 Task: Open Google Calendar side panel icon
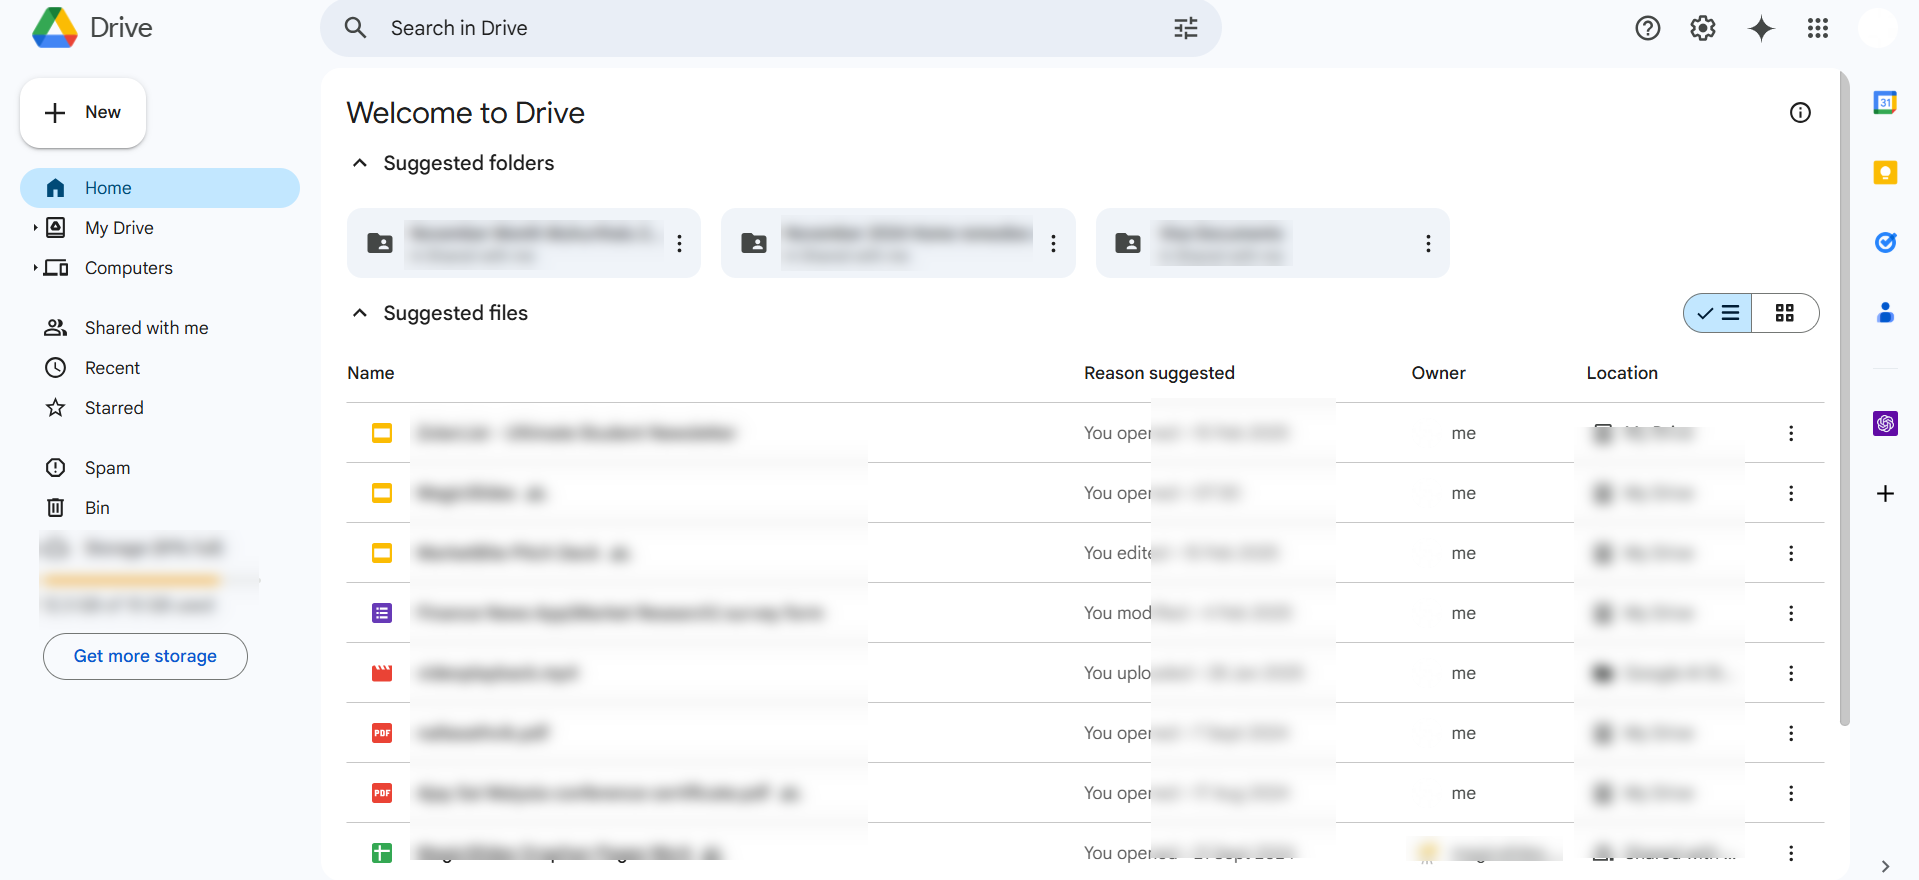[1885, 102]
